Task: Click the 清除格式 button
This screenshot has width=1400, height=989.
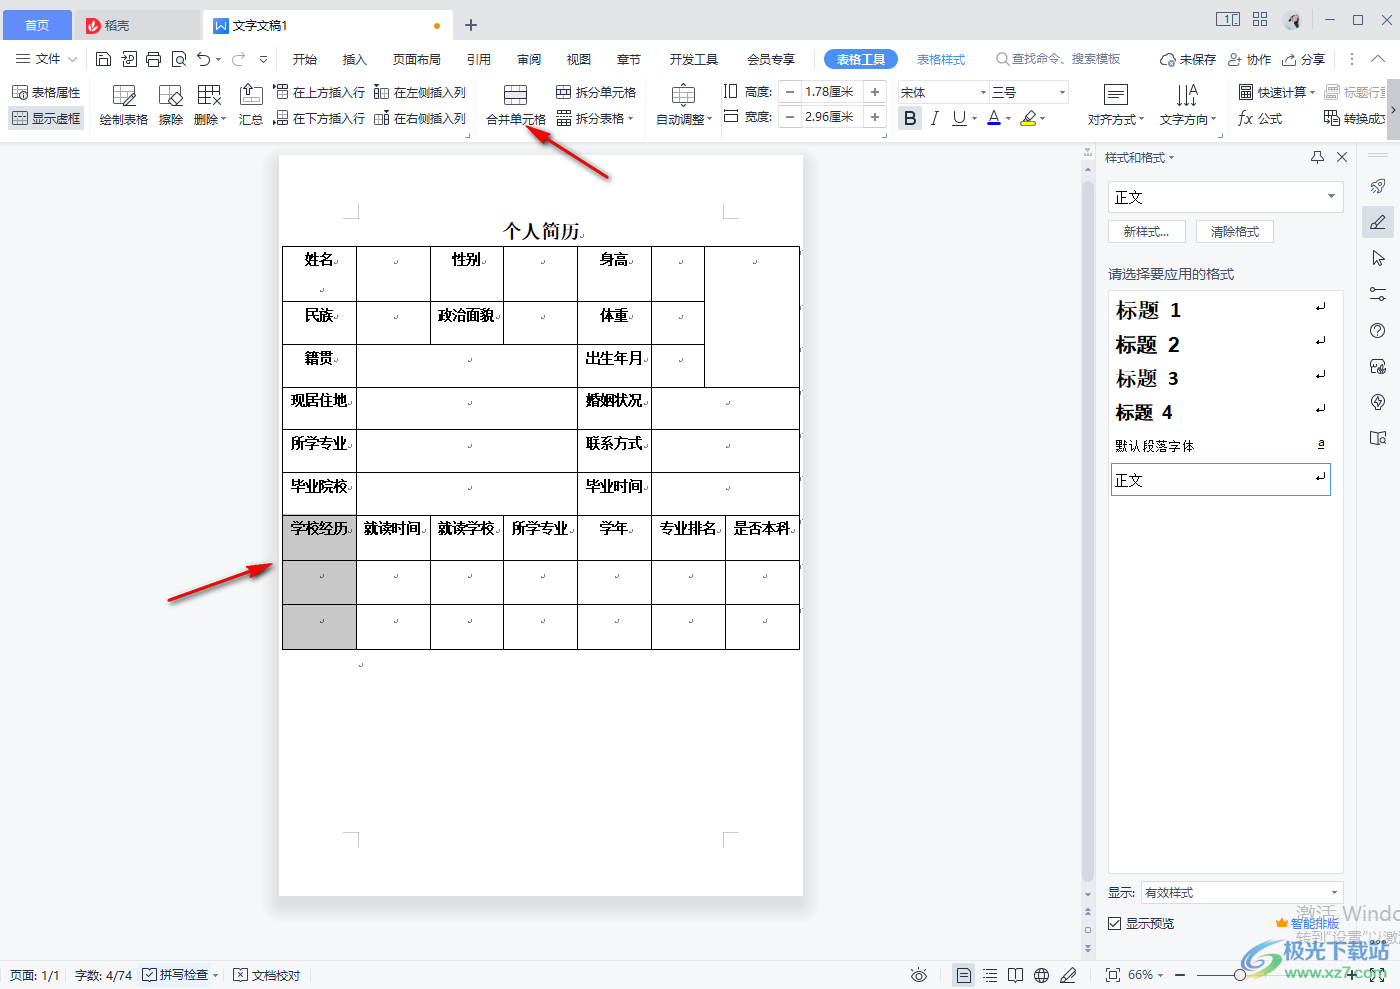Action: (1235, 231)
